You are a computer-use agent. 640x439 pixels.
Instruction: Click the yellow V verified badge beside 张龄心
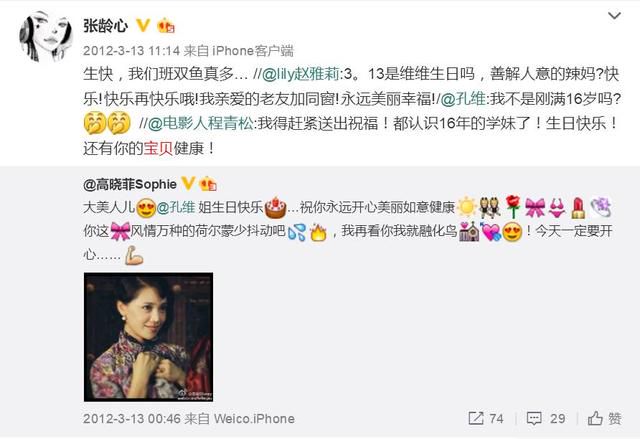click(143, 25)
